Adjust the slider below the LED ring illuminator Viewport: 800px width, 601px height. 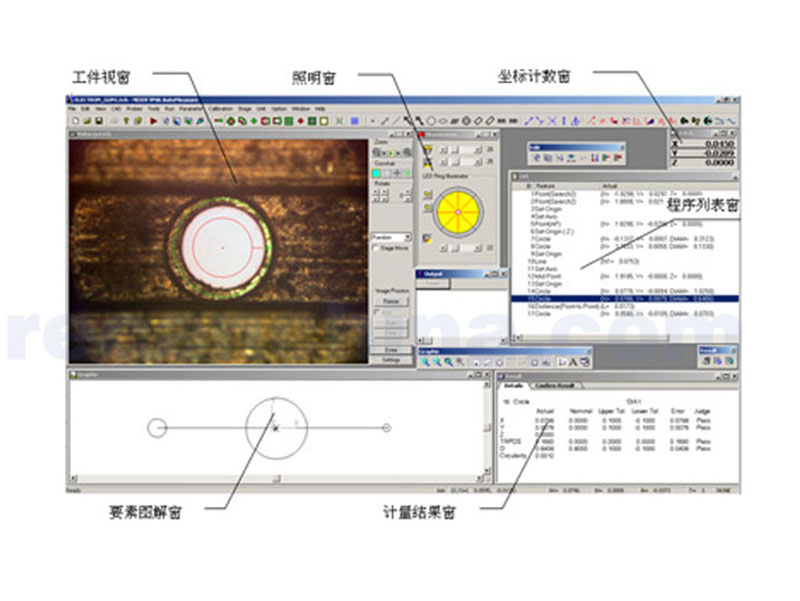461,248
